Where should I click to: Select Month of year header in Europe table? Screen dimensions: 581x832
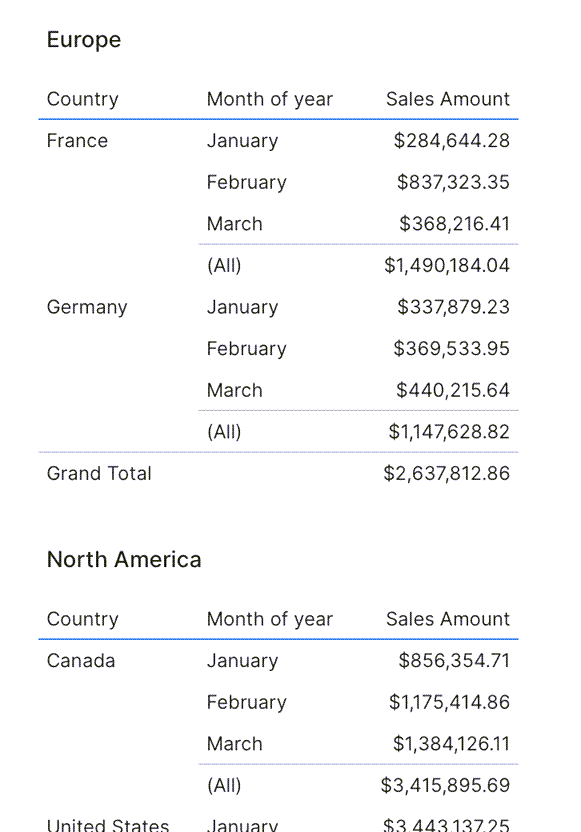tap(270, 99)
